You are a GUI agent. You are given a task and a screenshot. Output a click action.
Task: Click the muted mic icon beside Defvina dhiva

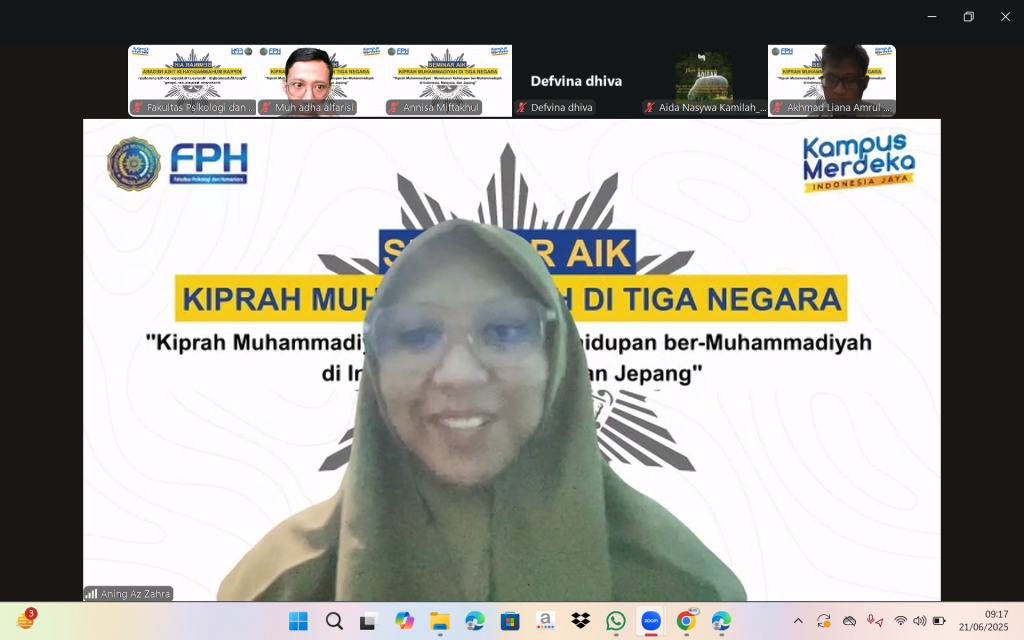[521, 108]
